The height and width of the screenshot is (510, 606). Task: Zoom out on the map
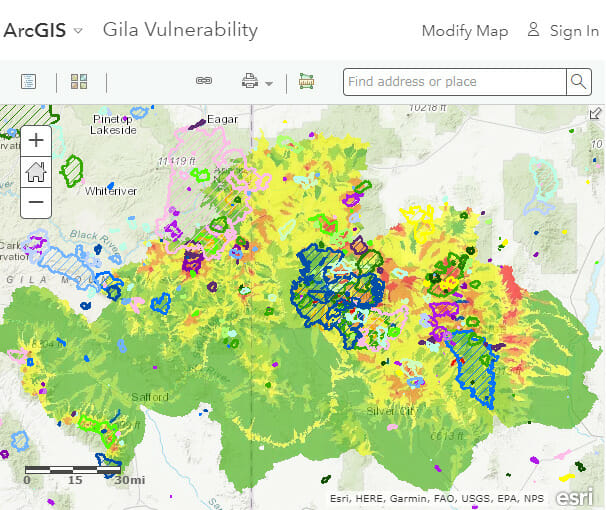coord(35,202)
